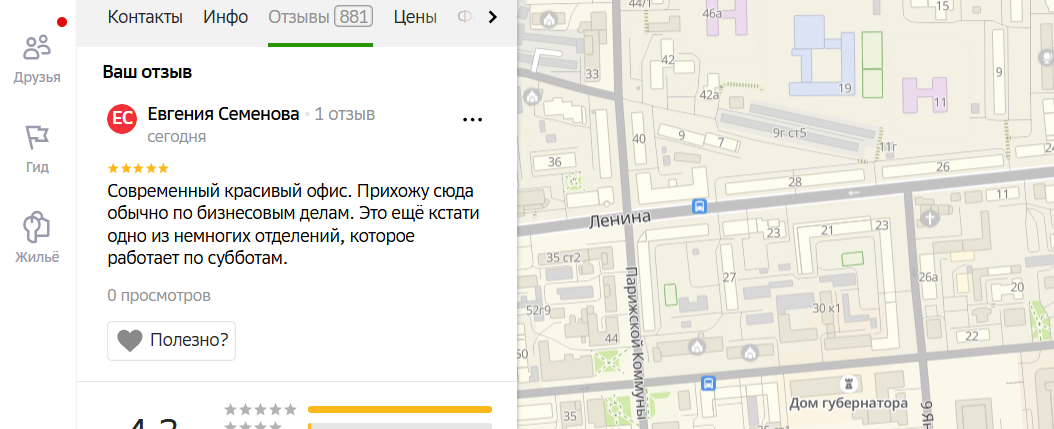Switch to the Инфо tab
This screenshot has height=429, width=1054.
tap(226, 17)
